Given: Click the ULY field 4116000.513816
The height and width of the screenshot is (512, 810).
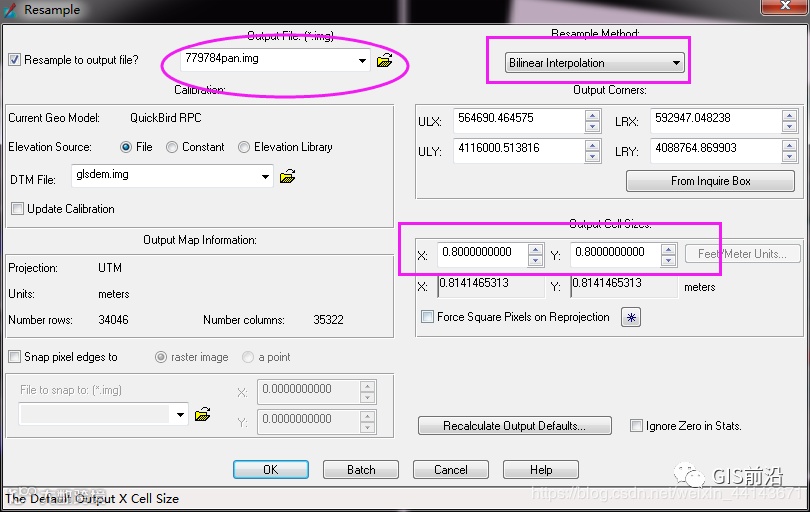Looking at the screenshot, I should coord(519,151).
